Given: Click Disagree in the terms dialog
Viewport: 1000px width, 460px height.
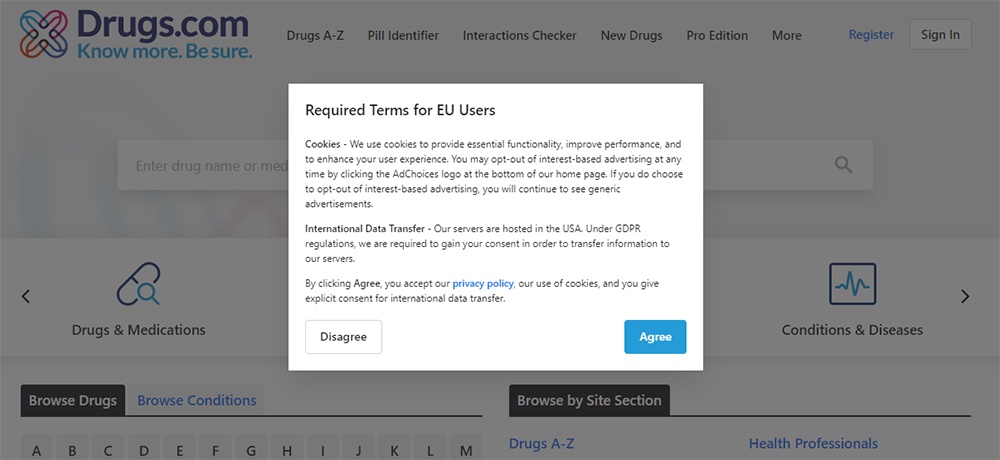Looking at the screenshot, I should [x=343, y=337].
